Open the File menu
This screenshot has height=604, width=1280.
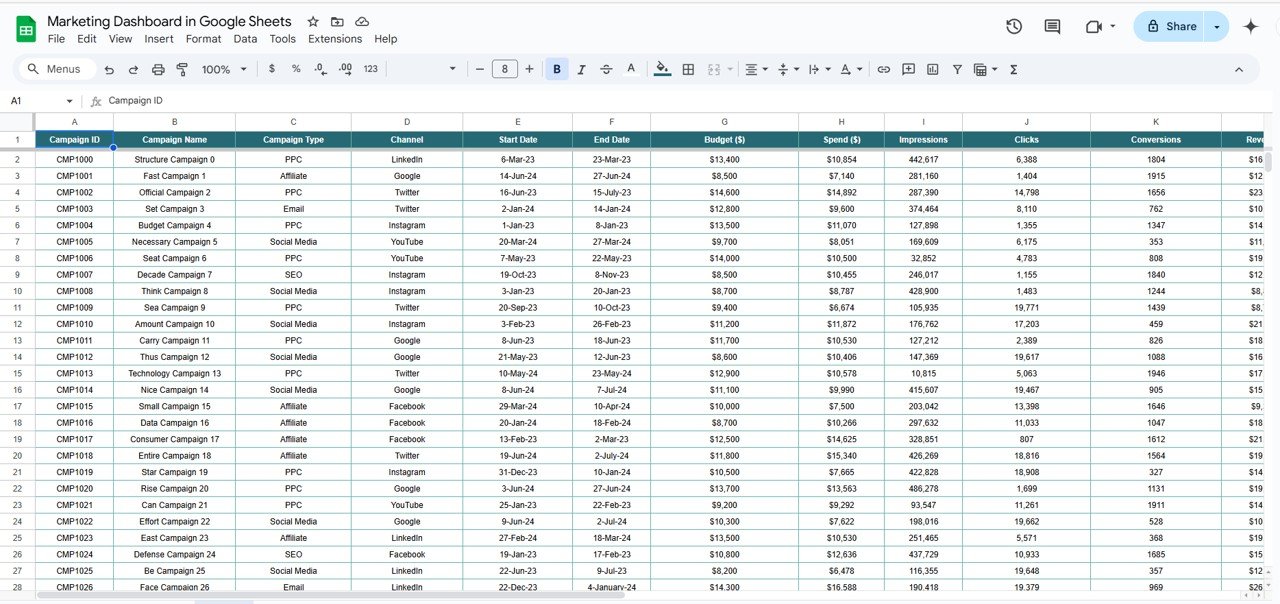click(x=56, y=39)
